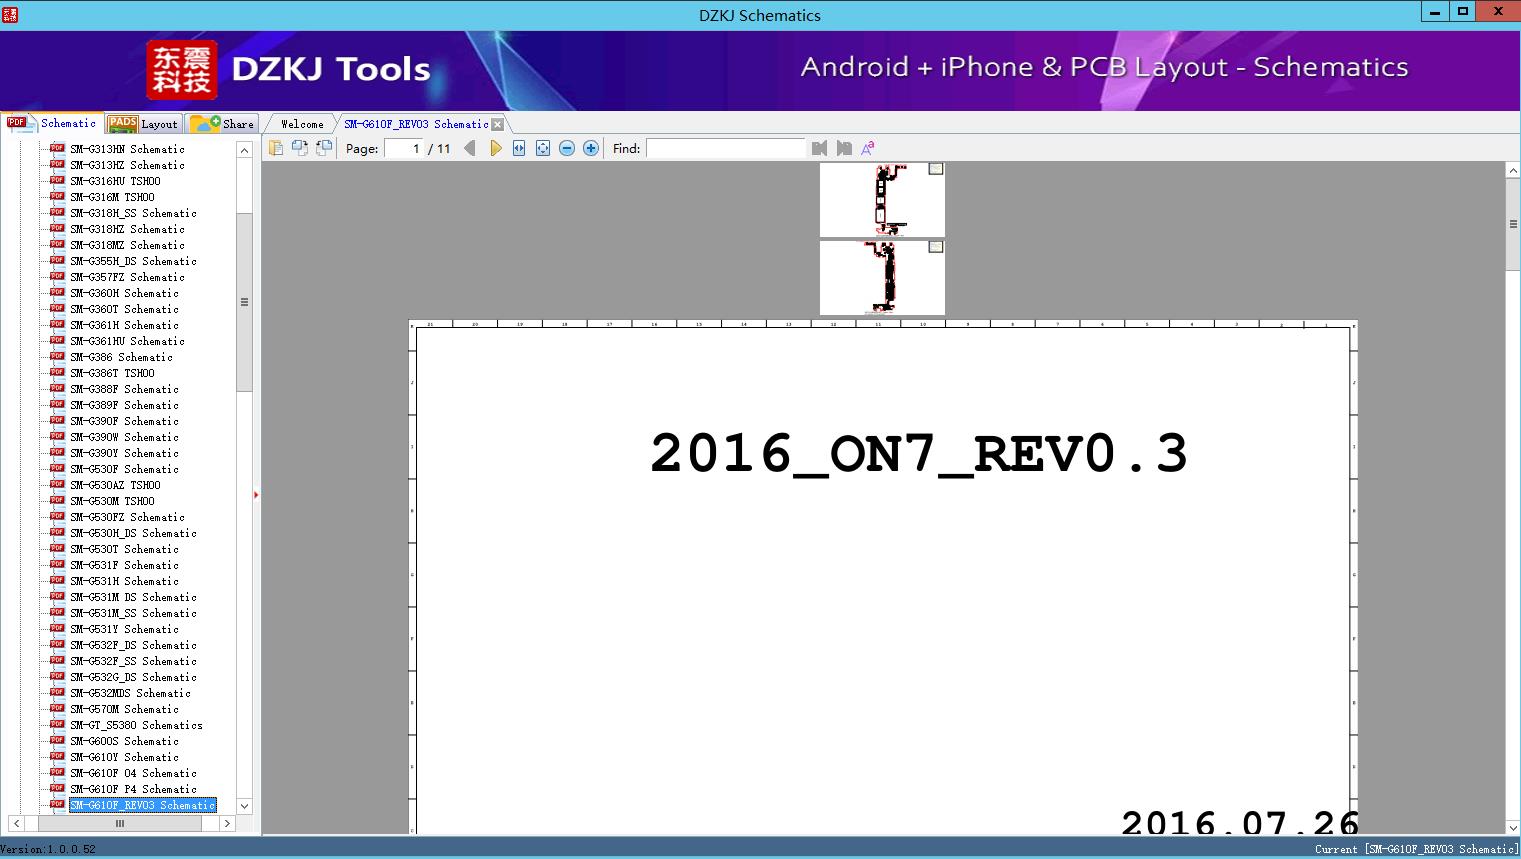
Task: Fit the page to width
Action: (x=519, y=148)
